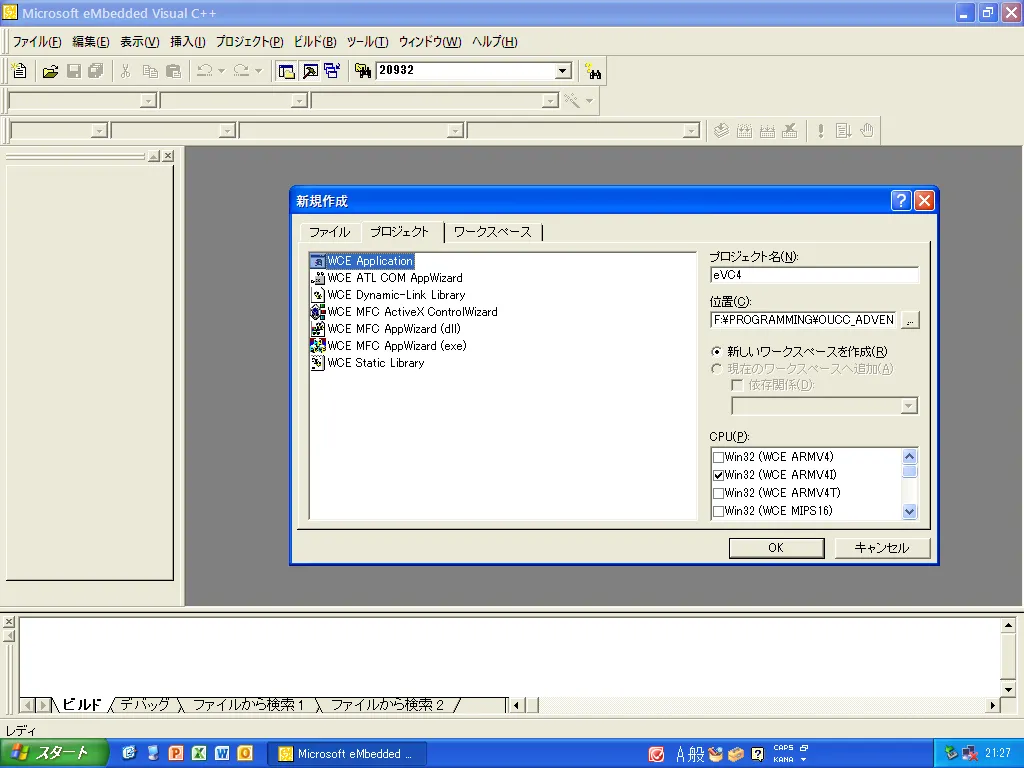
Task: Click the 位置 path input field
Action: coord(803,320)
